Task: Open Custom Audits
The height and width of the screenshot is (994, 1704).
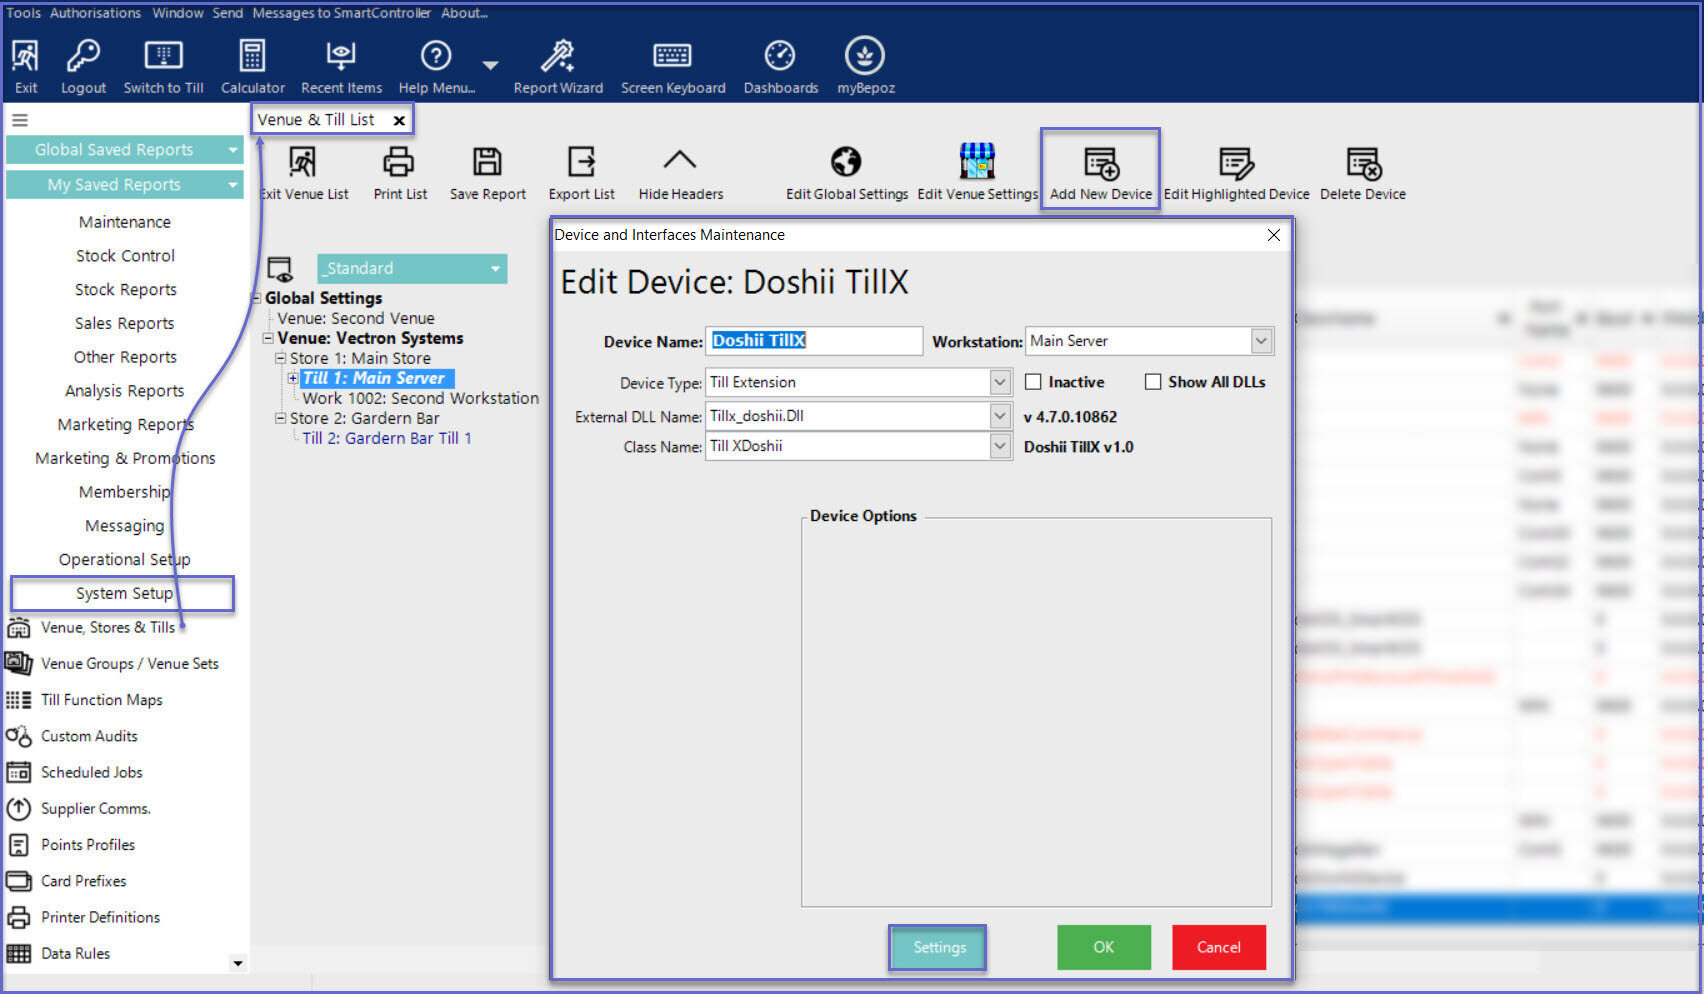Action: point(89,736)
